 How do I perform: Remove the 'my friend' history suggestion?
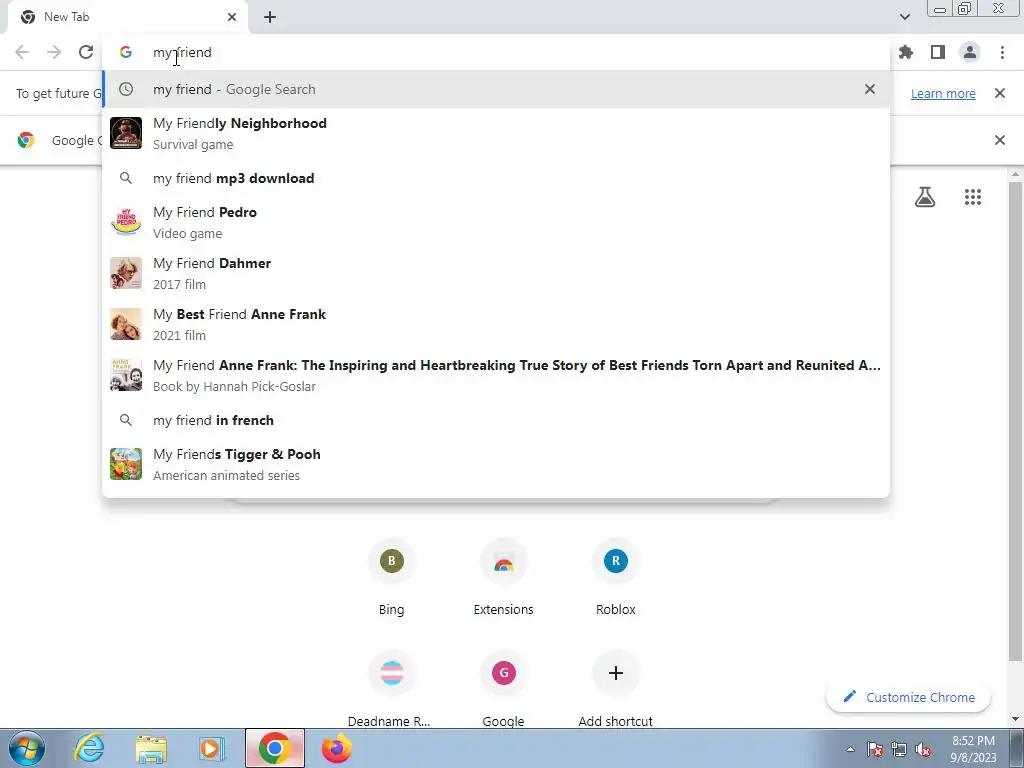pyautogui.click(x=869, y=89)
